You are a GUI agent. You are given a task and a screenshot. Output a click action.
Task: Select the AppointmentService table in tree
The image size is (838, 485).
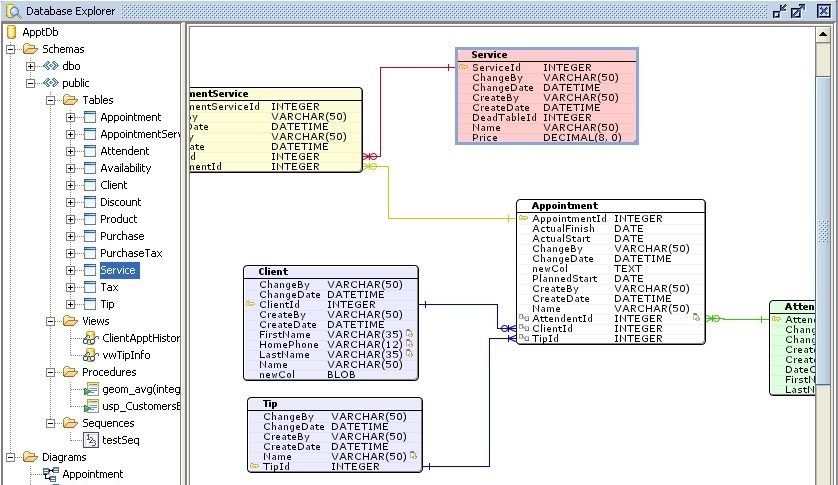(x=140, y=134)
